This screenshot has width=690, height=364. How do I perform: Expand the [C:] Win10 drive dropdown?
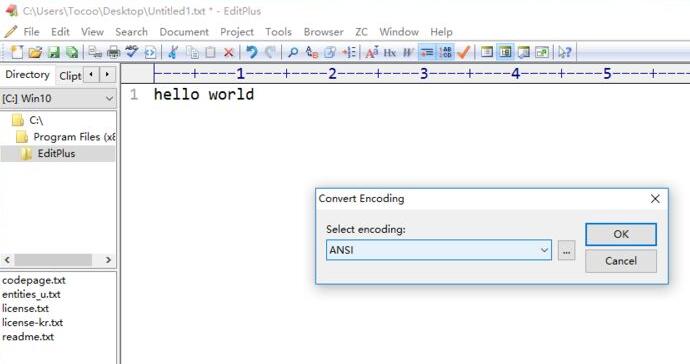(x=58, y=98)
